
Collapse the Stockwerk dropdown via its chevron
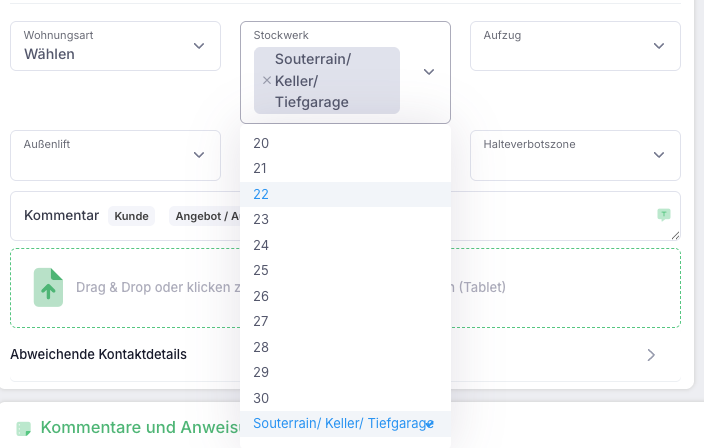429,72
